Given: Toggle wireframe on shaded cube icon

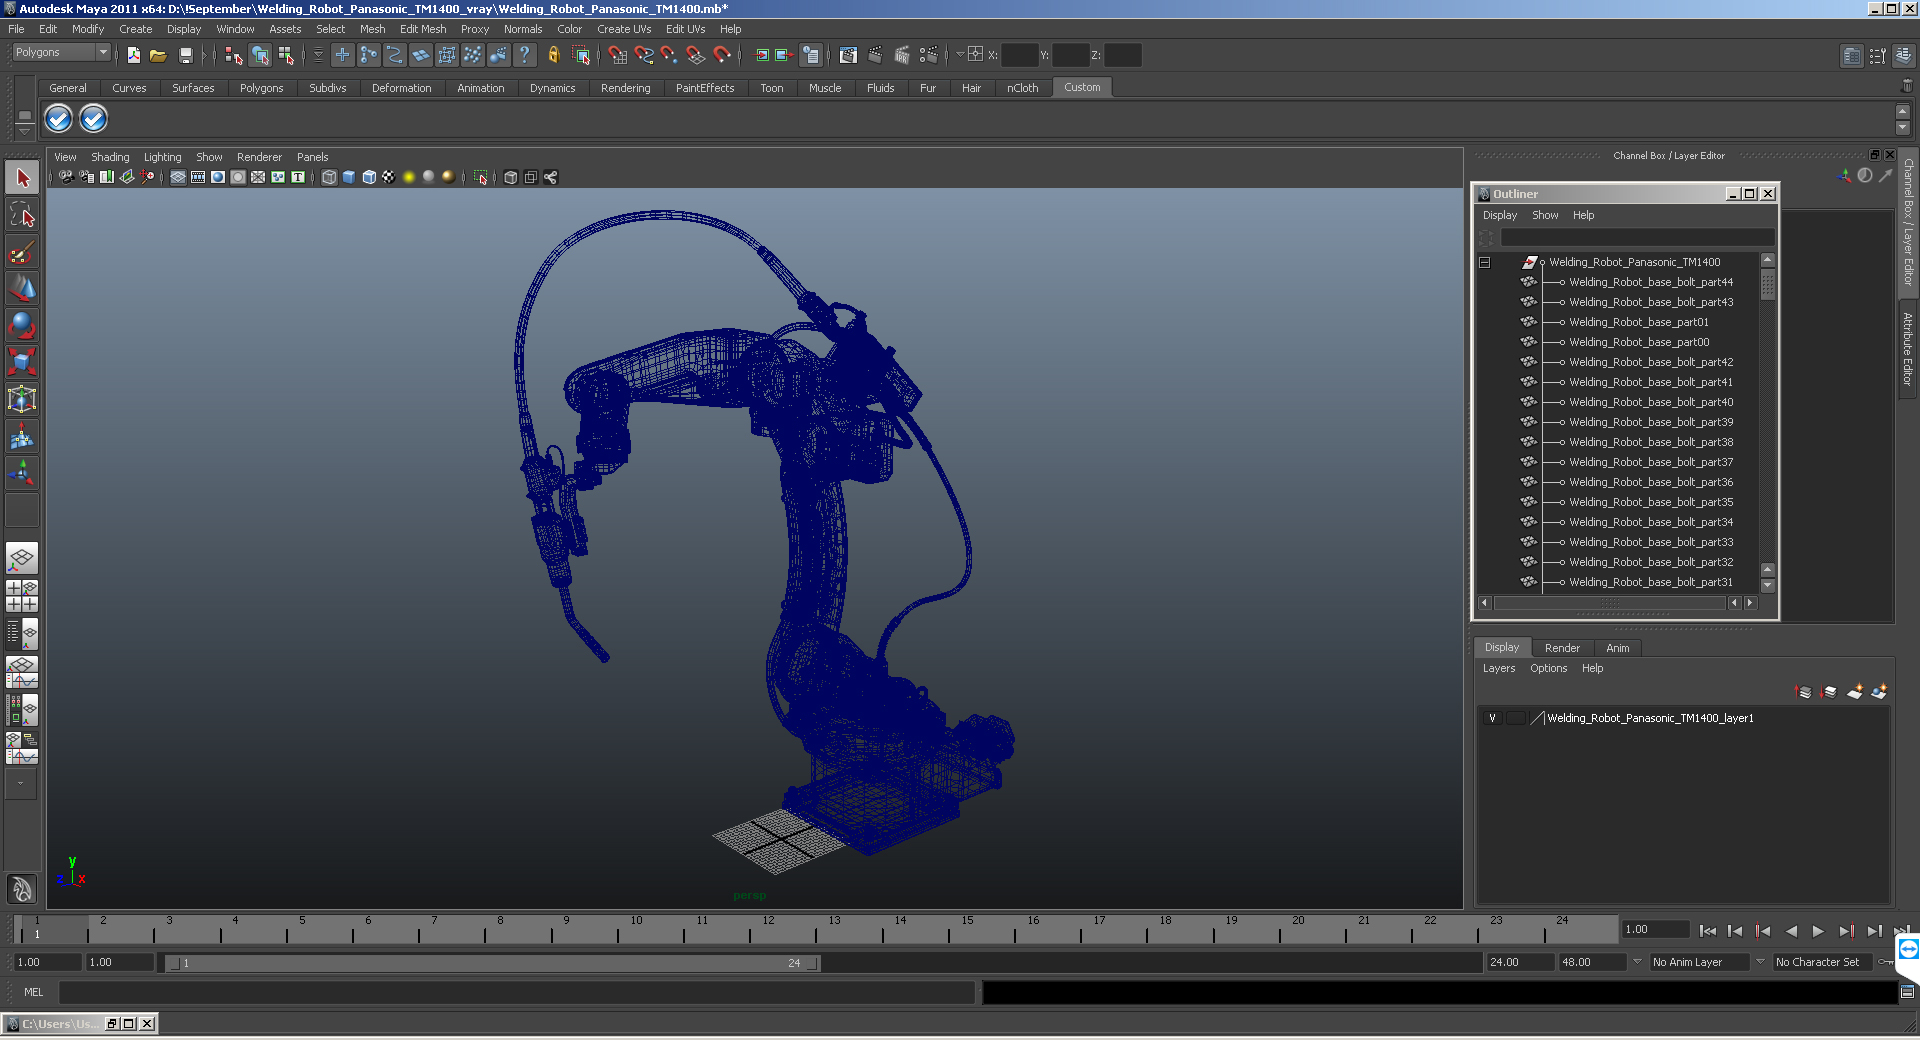Looking at the screenshot, I should 368,177.
